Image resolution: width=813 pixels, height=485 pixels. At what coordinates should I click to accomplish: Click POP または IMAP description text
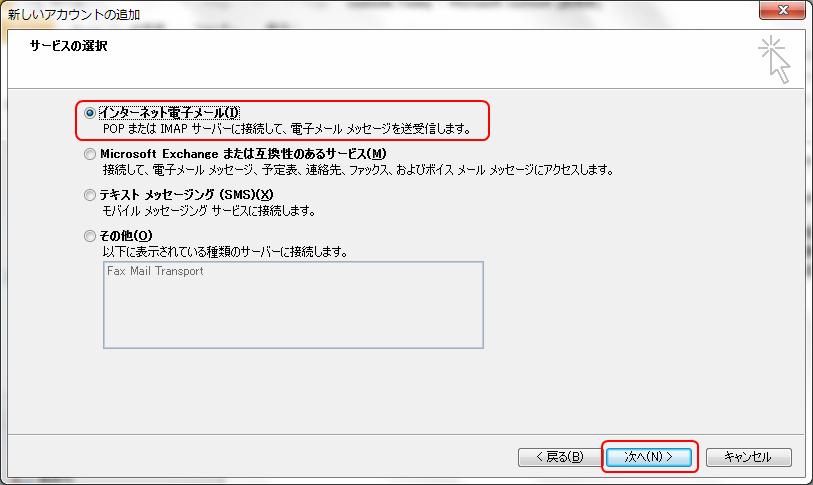tap(287, 129)
